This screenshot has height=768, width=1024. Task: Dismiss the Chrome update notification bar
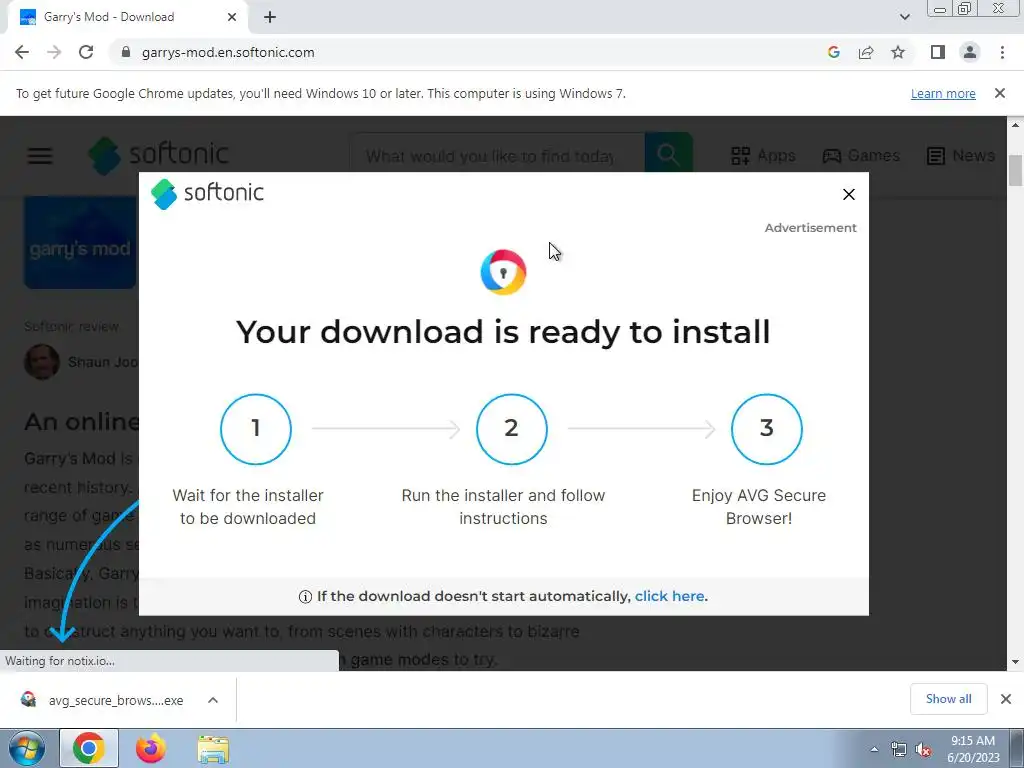tap(1000, 93)
